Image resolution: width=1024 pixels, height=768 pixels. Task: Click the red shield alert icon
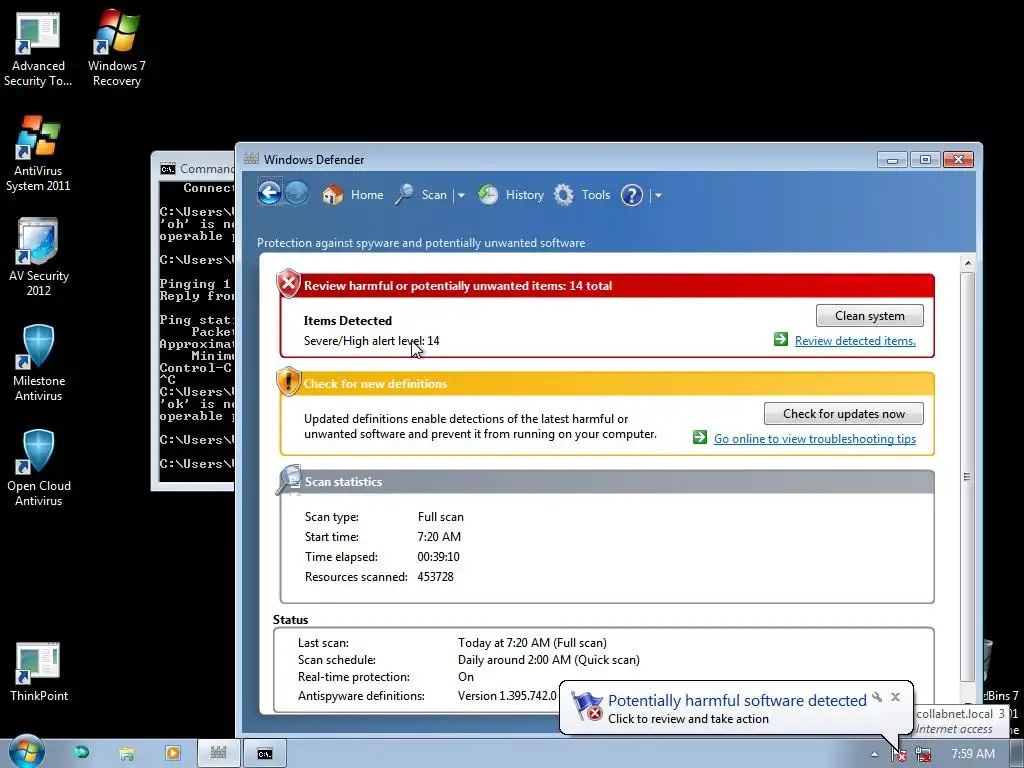(288, 284)
